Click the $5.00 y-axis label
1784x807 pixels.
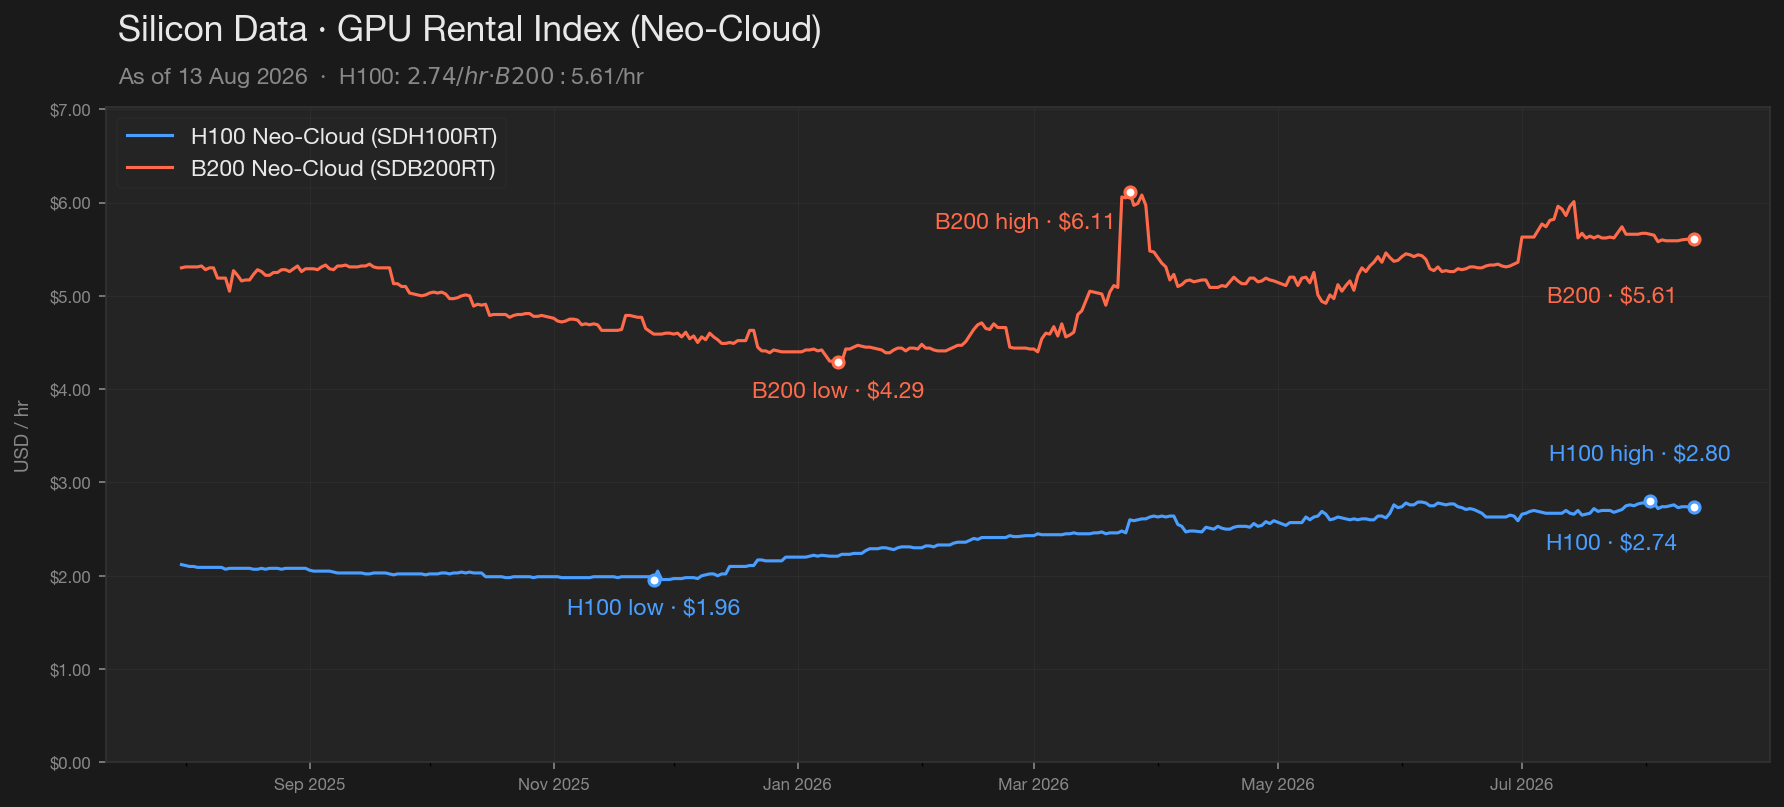[70, 297]
